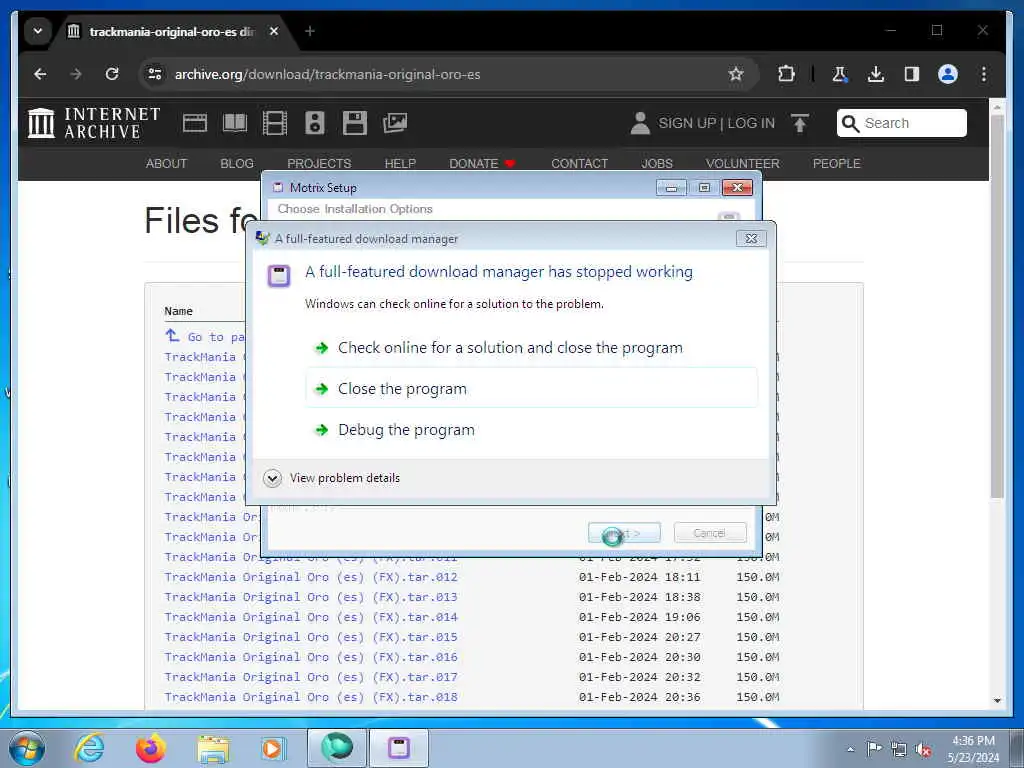
Task: Open the CONTACT menu item
Action: pos(579,163)
